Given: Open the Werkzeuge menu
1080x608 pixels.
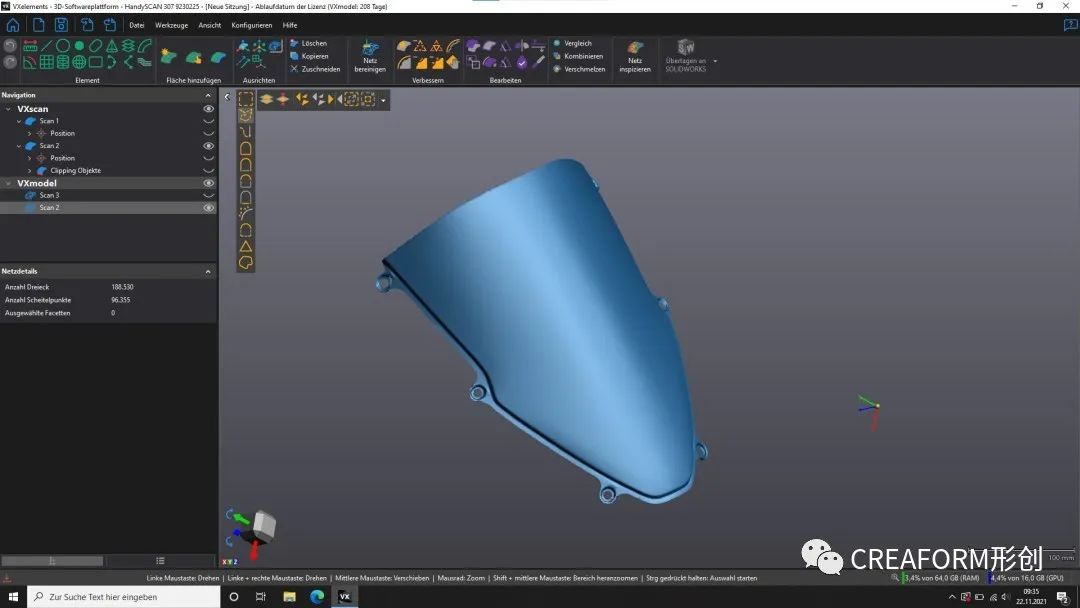Looking at the screenshot, I should (x=171, y=25).
